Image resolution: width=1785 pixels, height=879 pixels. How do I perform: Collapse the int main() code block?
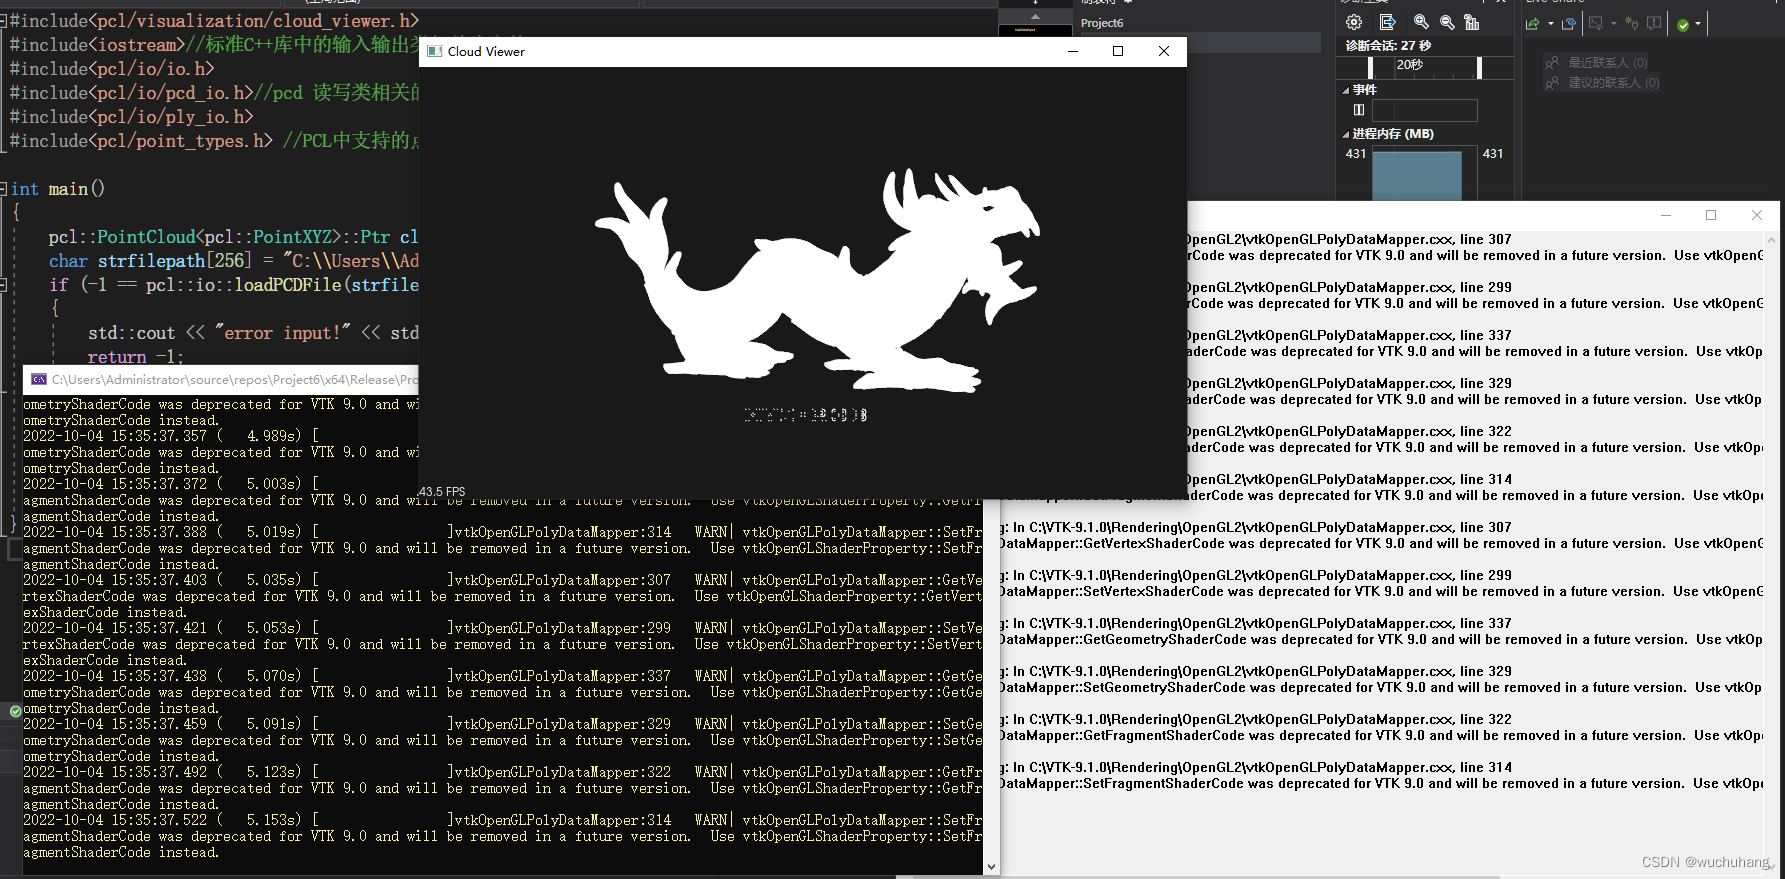[4, 188]
